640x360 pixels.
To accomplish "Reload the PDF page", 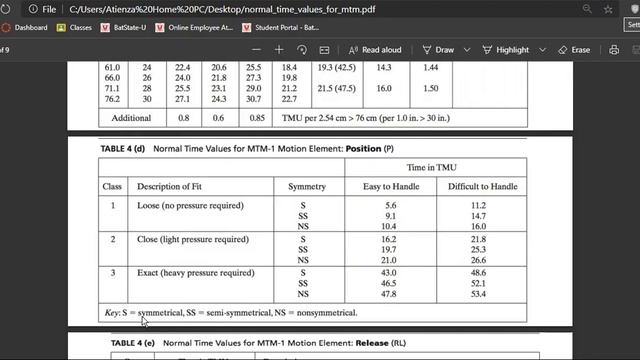I will pyautogui.click(x=5, y=9).
